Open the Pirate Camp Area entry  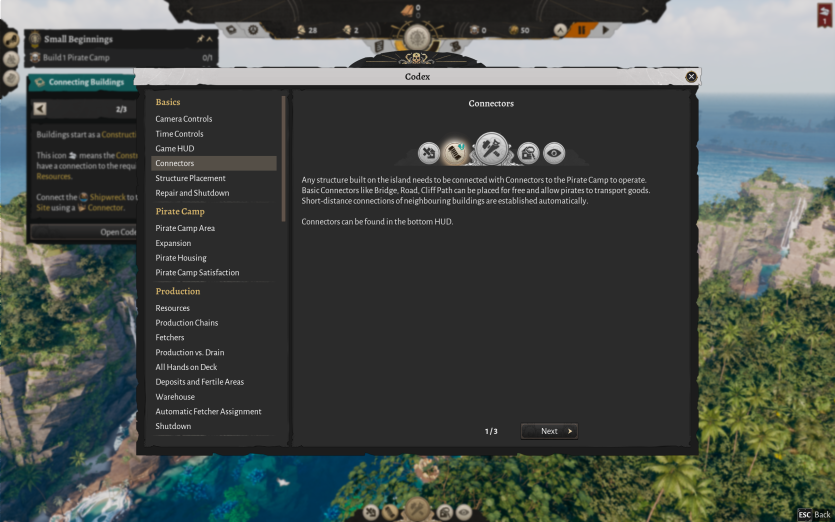(x=185, y=228)
